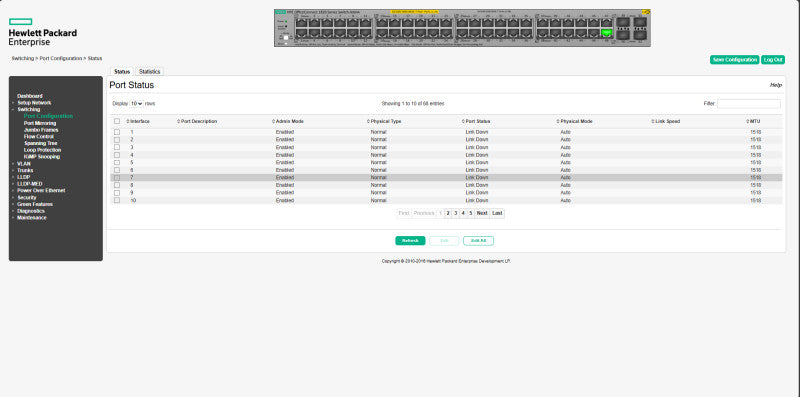This screenshot has width=800, height=397.
Task: Go to page 3 of entries
Action: [x=456, y=213]
